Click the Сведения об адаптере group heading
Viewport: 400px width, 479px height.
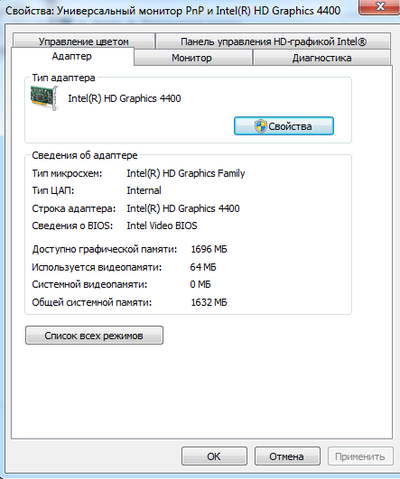pos(85,155)
